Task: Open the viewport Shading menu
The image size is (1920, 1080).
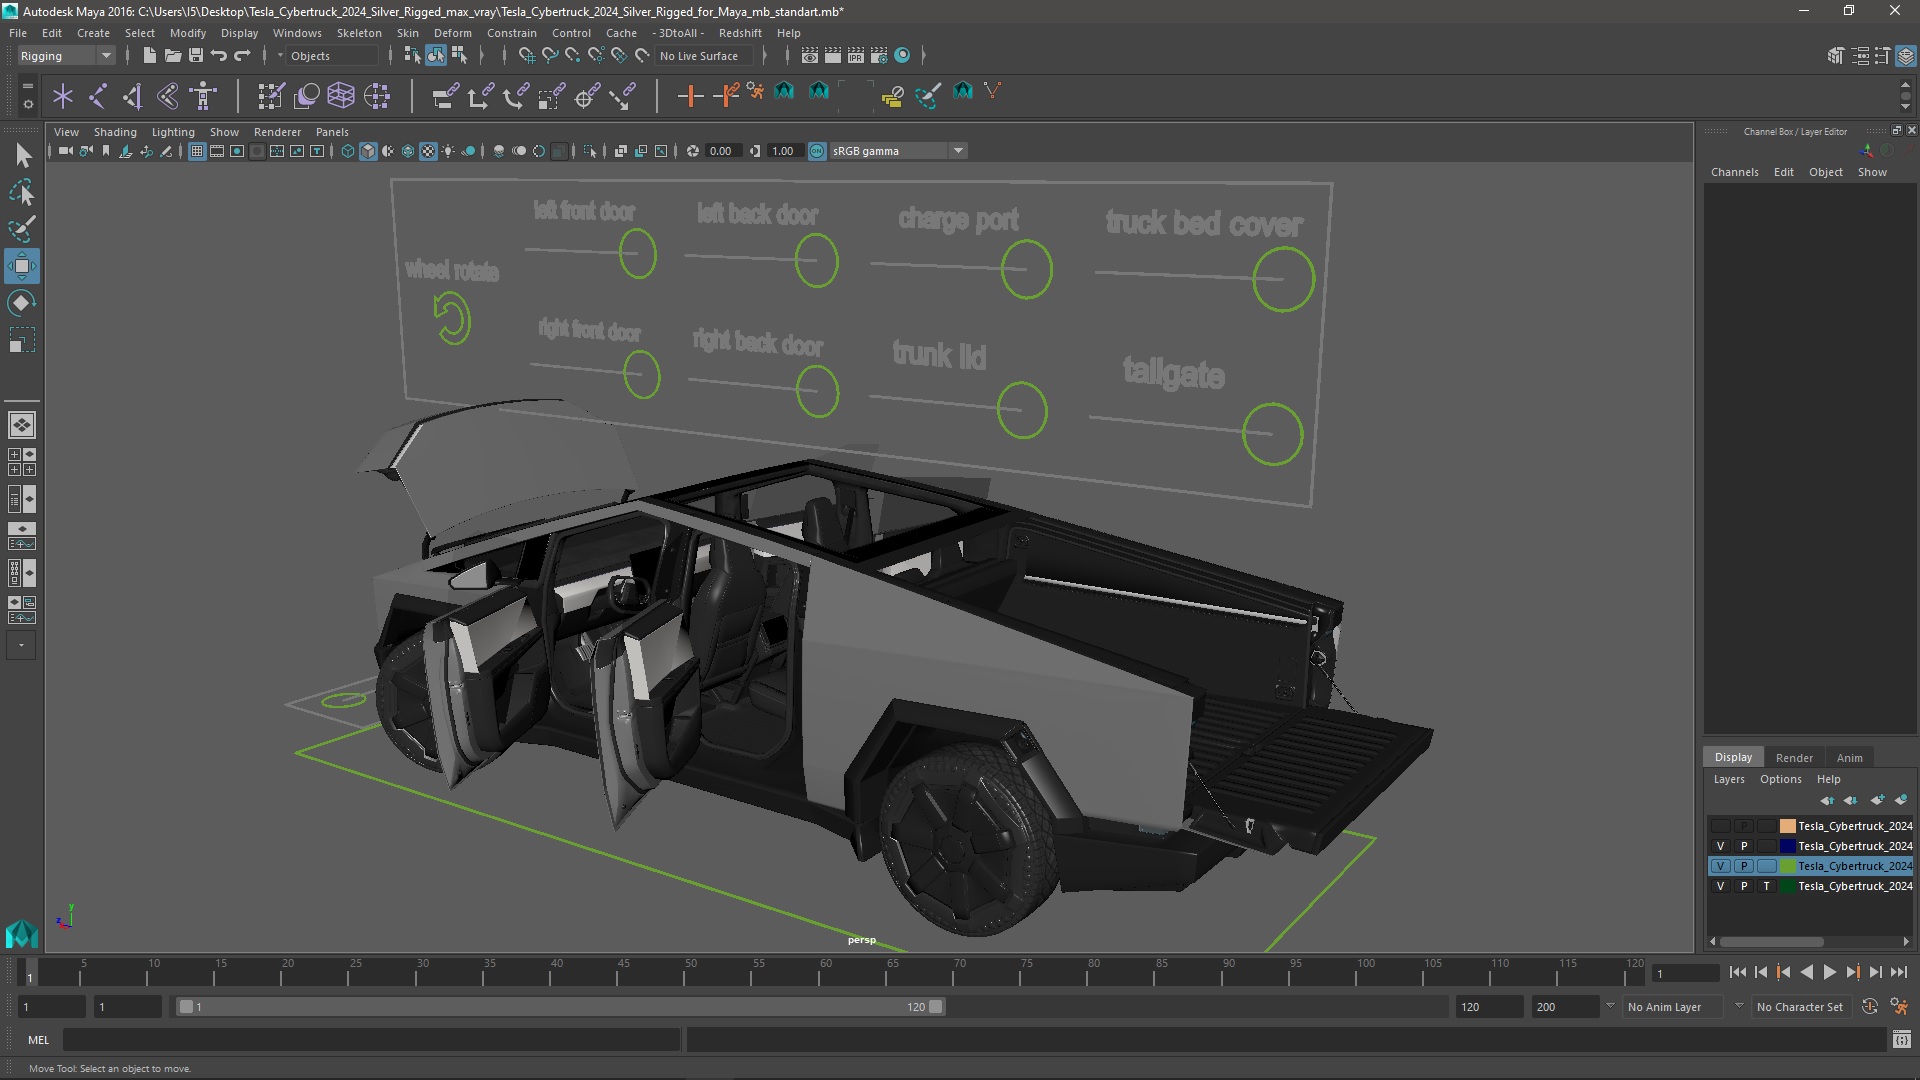Action: 115,132
